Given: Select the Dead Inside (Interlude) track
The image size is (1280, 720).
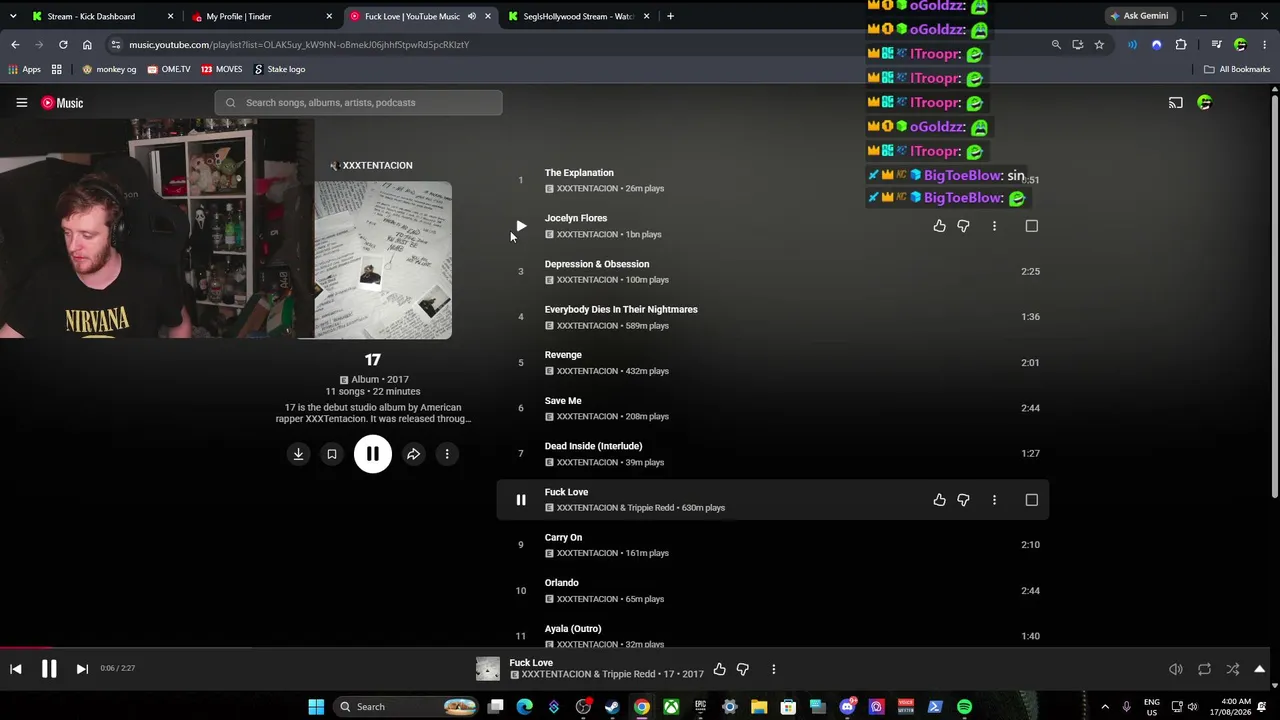Looking at the screenshot, I should coord(593,446).
